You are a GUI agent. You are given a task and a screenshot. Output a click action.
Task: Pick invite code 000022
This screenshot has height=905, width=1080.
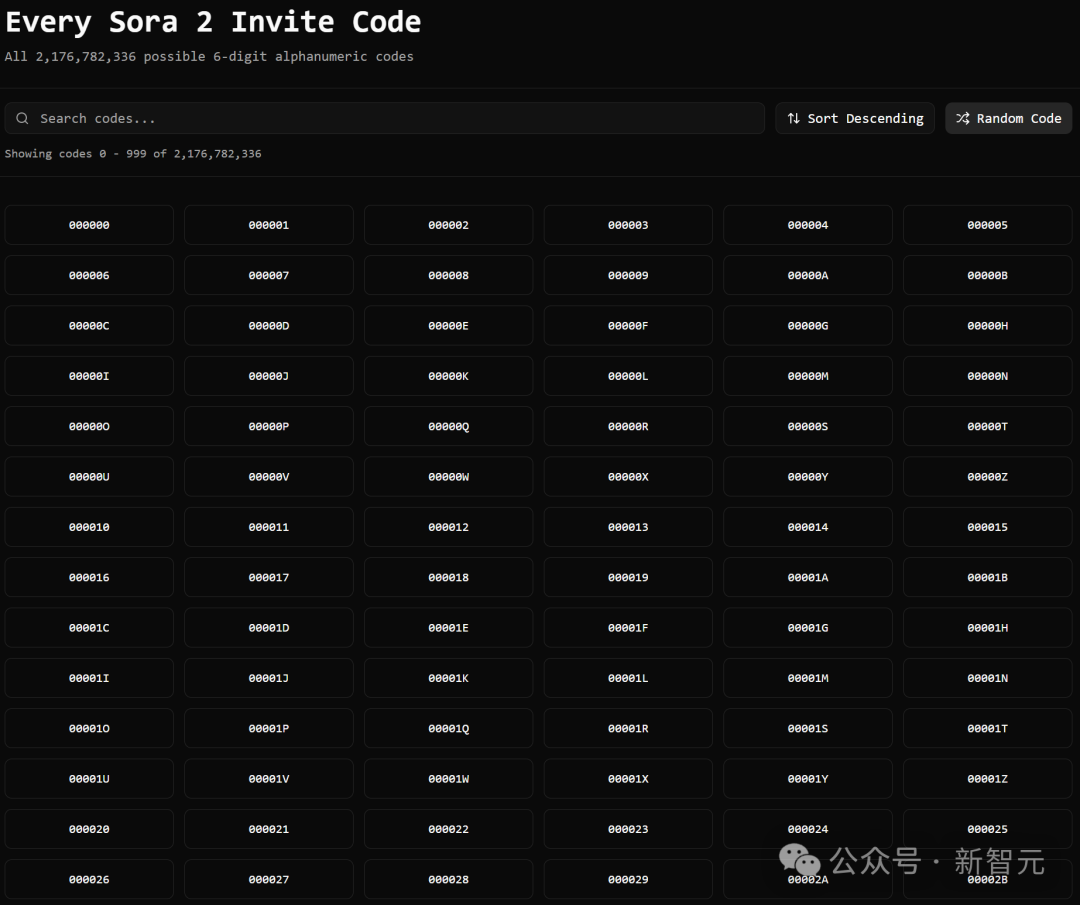coord(448,829)
